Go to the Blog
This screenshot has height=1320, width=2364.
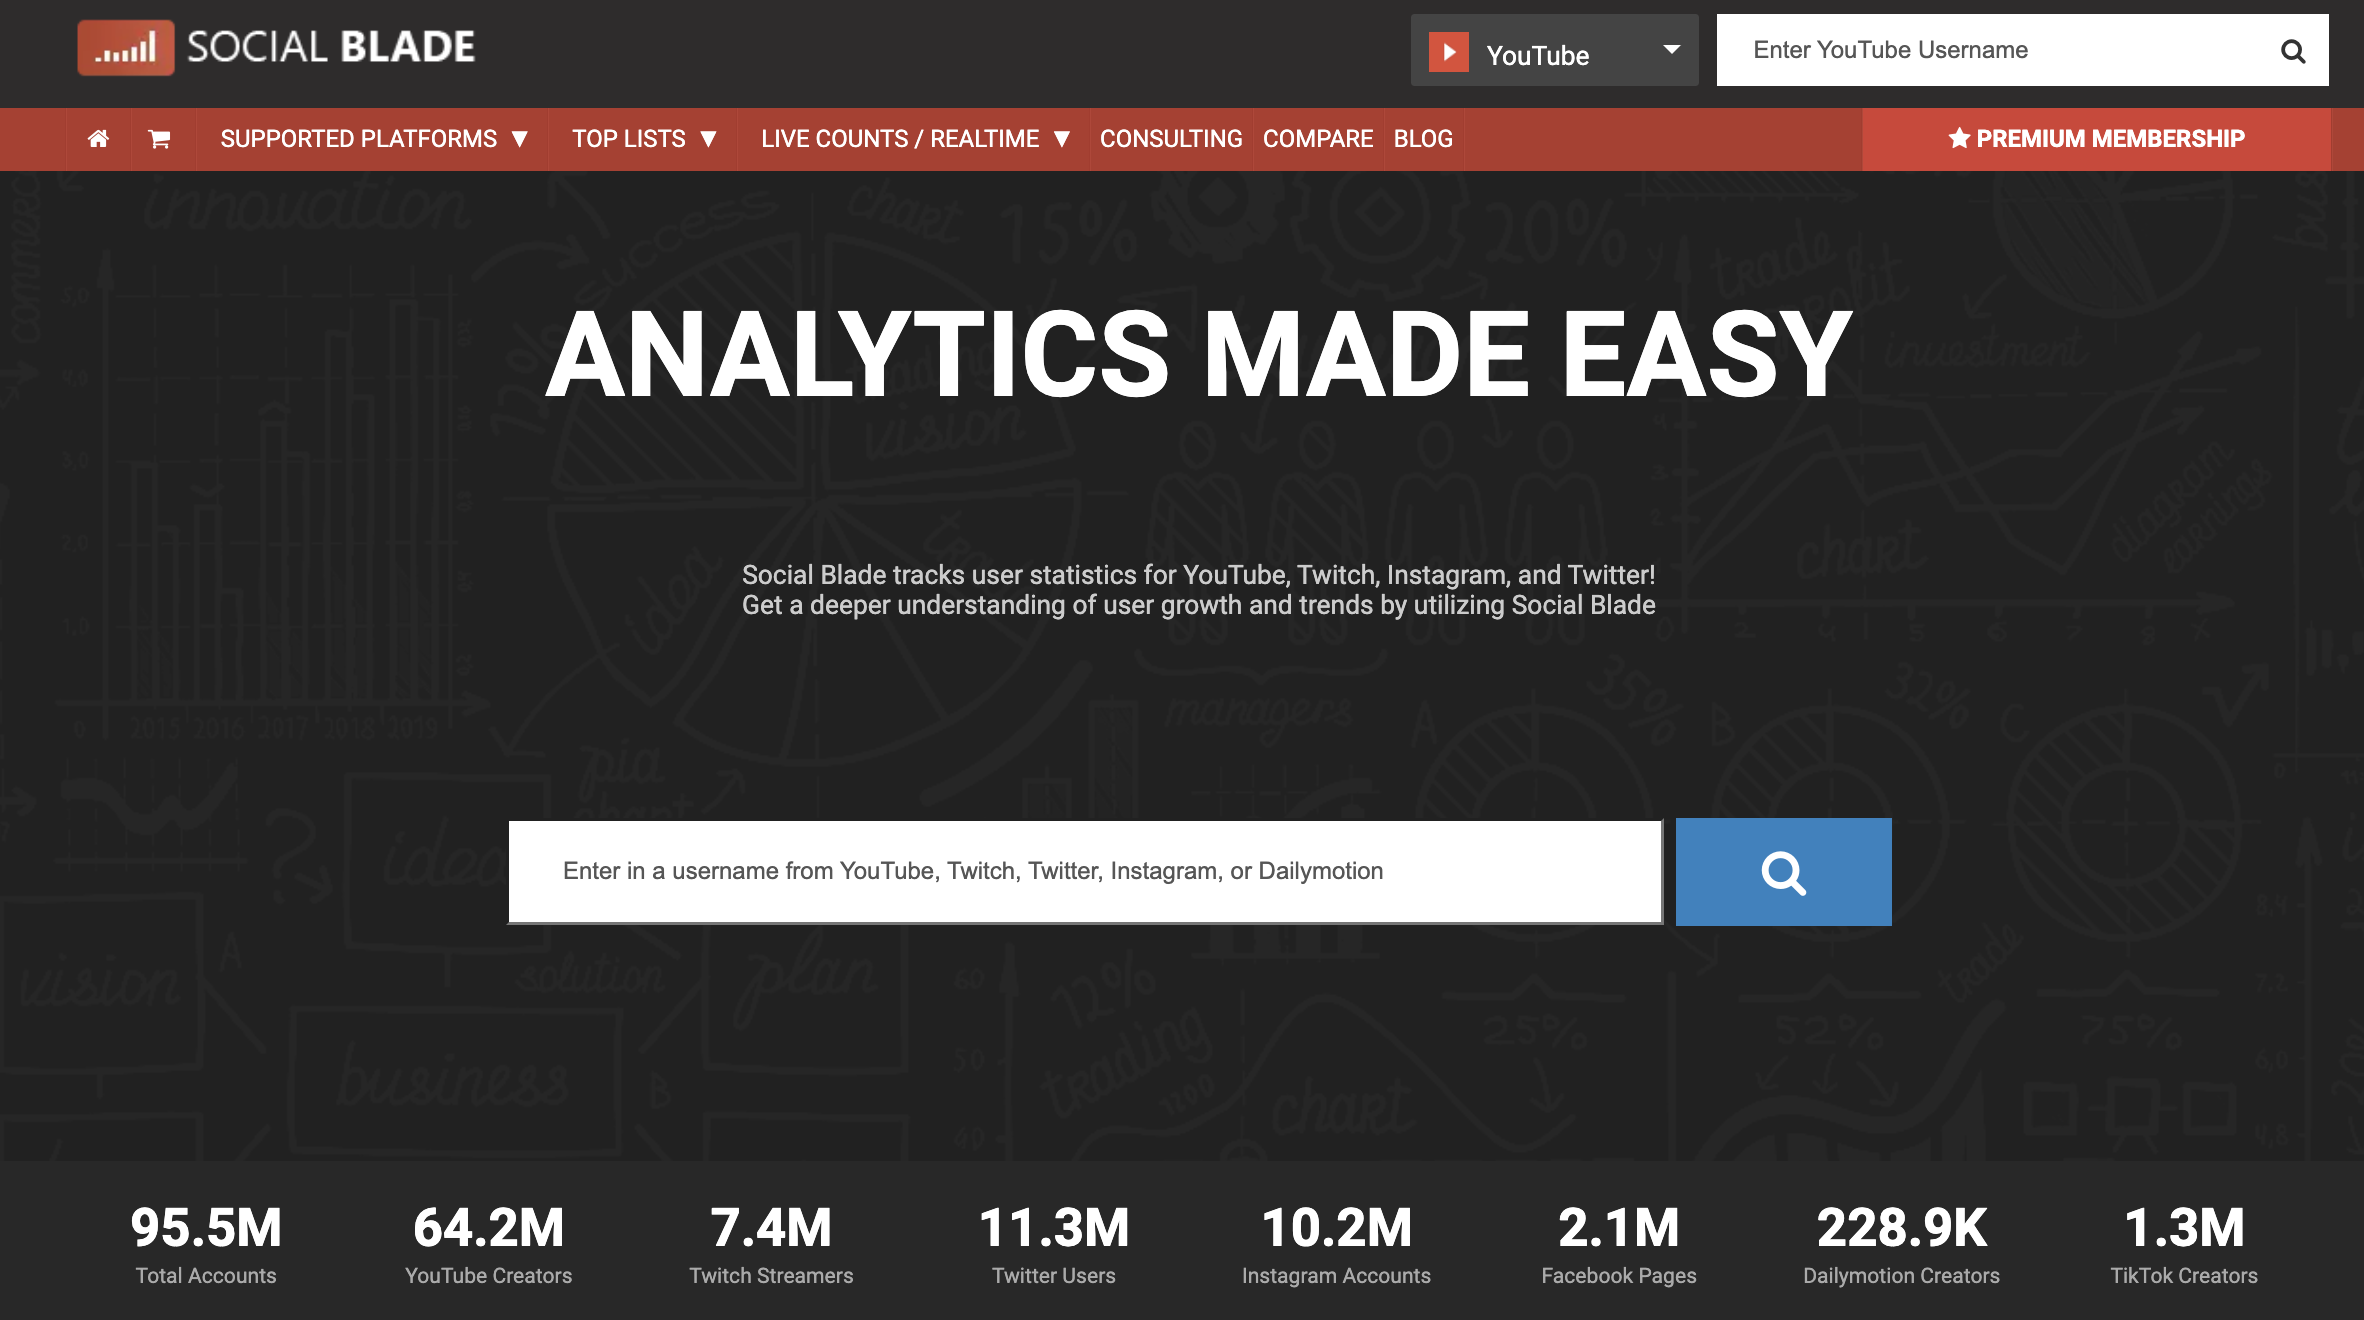click(x=1423, y=139)
